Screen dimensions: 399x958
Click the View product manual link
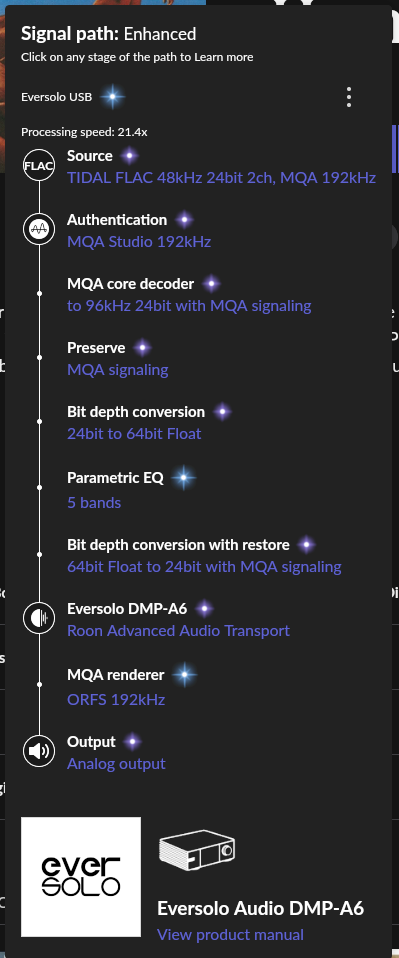(230, 935)
